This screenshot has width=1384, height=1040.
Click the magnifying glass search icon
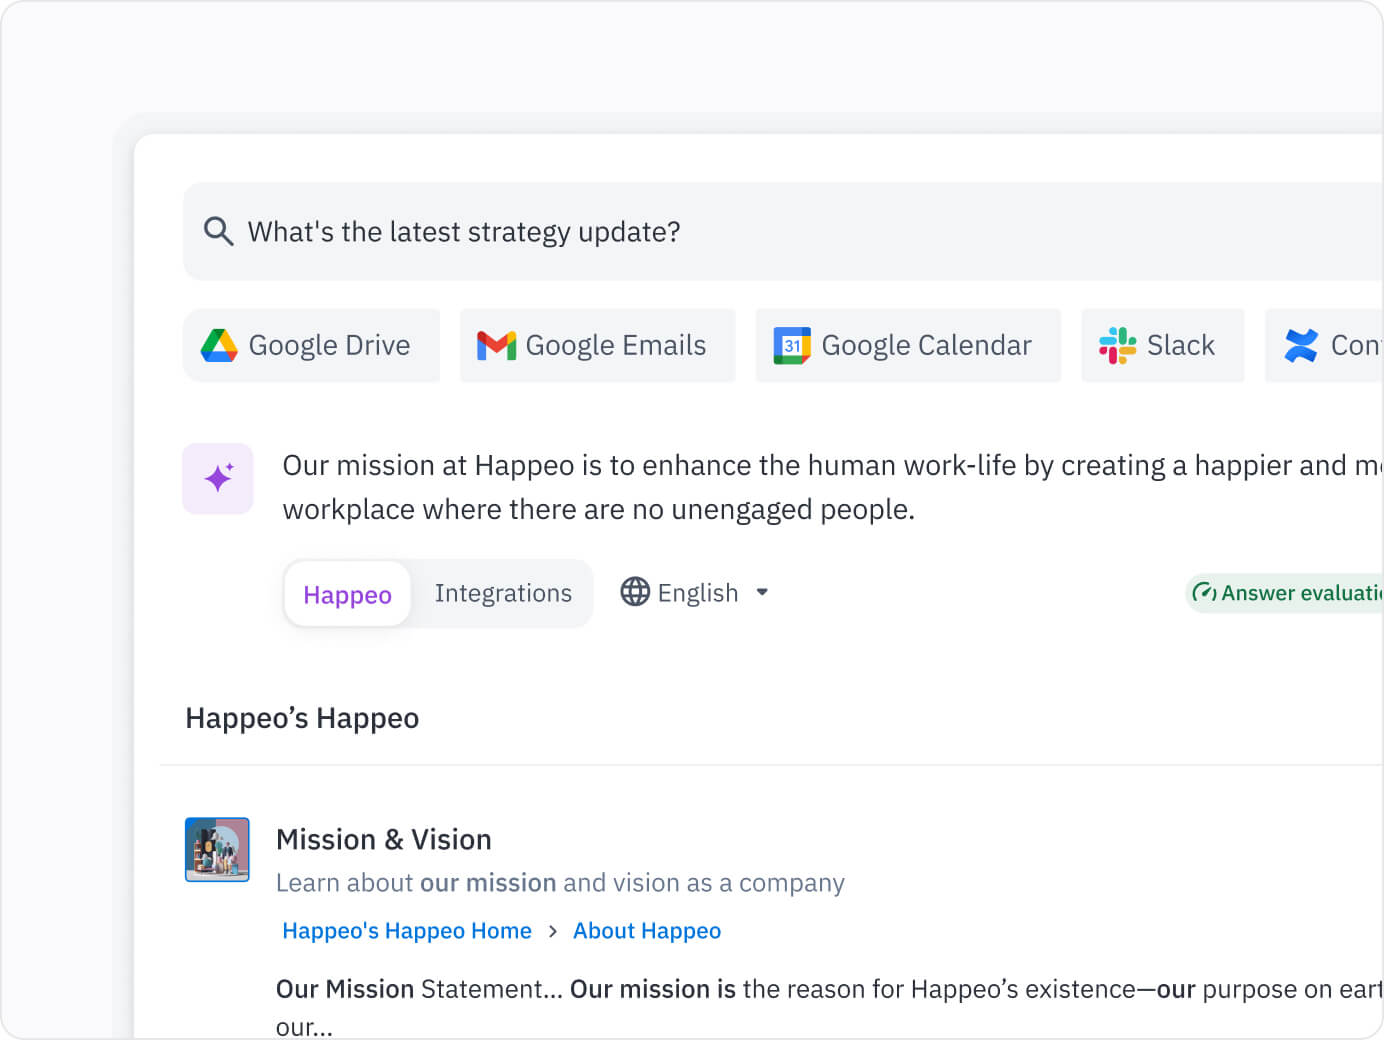click(218, 231)
